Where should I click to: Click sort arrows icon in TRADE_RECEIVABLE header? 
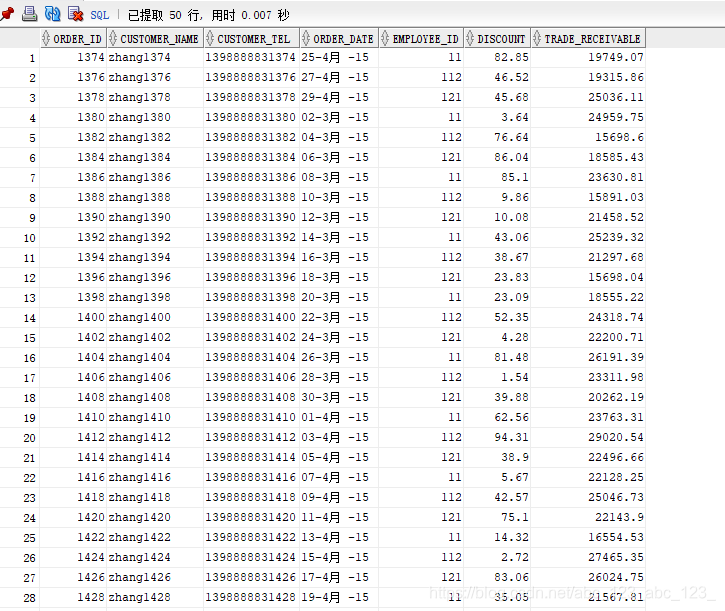[x=537, y=38]
